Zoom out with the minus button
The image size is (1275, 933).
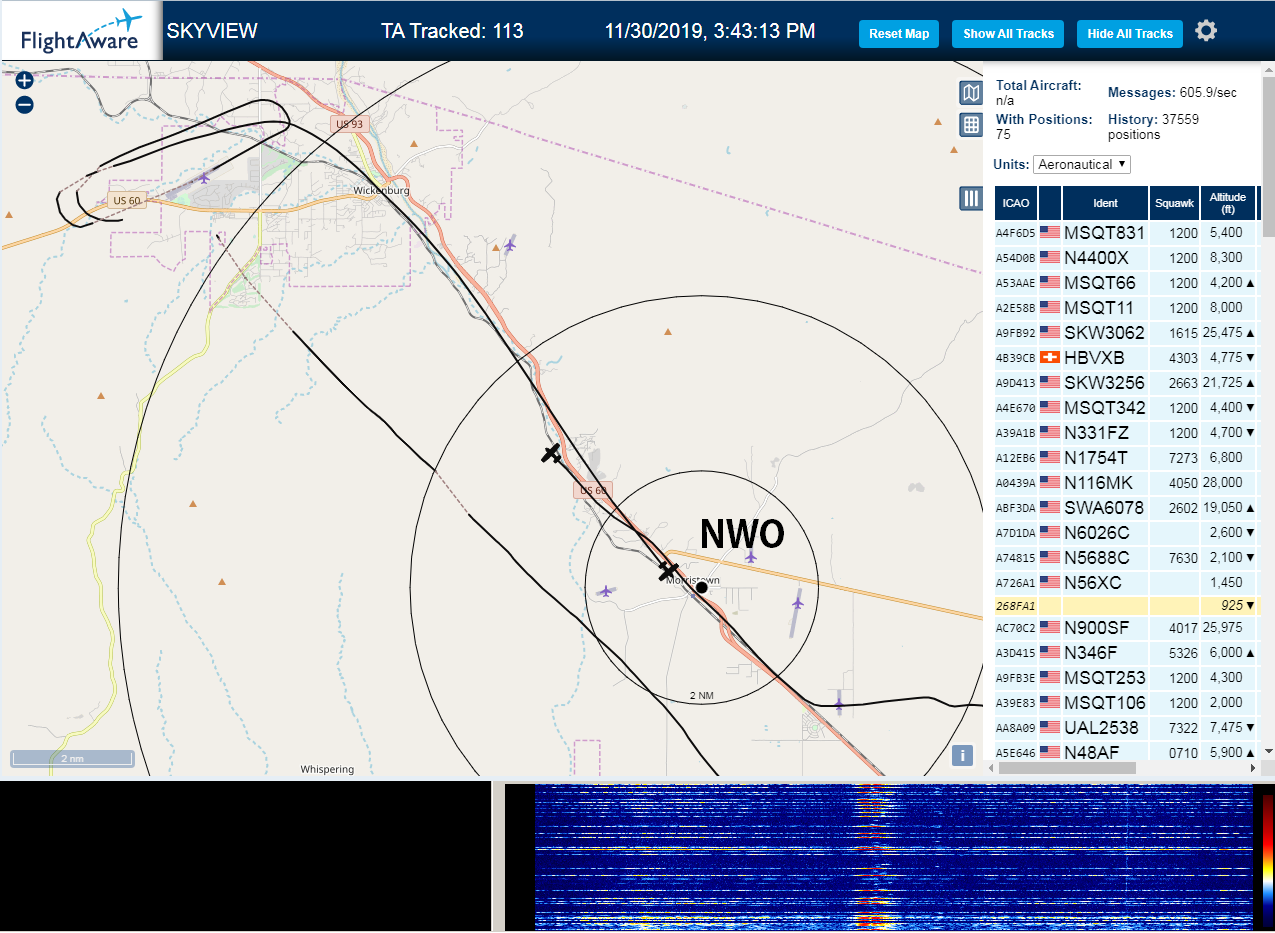point(25,104)
